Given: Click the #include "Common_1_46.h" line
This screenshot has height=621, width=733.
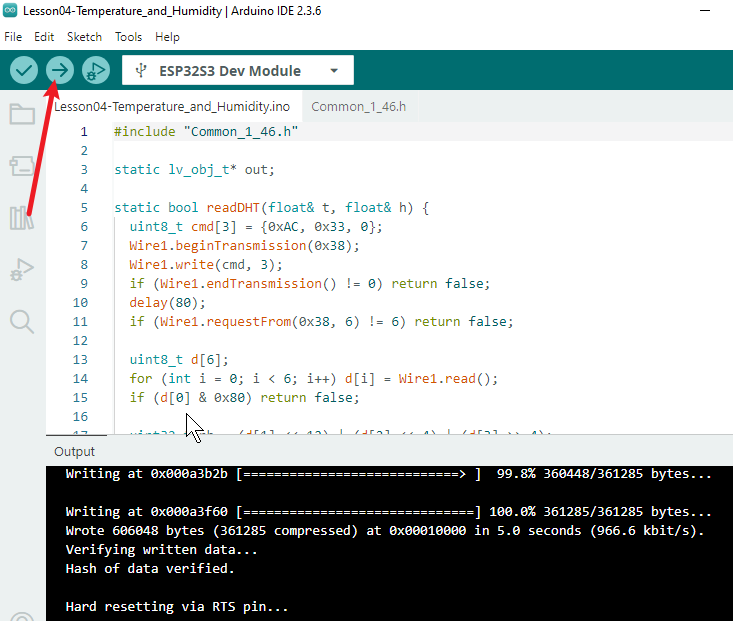Looking at the screenshot, I should pos(206,132).
